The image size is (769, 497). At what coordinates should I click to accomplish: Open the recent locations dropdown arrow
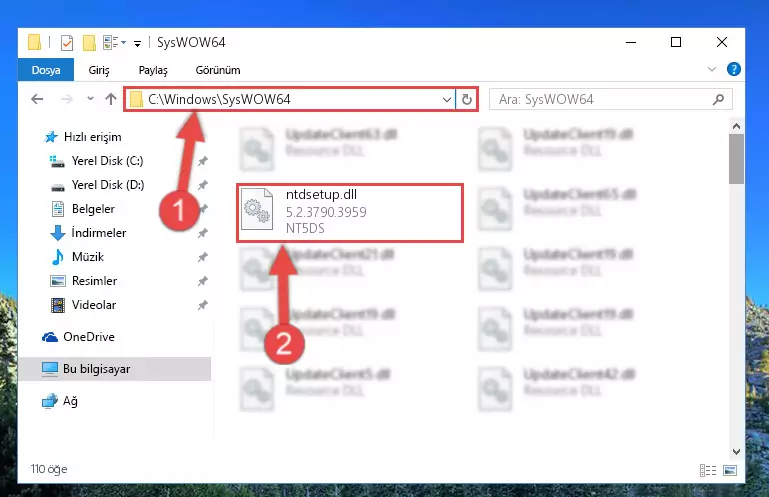[90, 99]
